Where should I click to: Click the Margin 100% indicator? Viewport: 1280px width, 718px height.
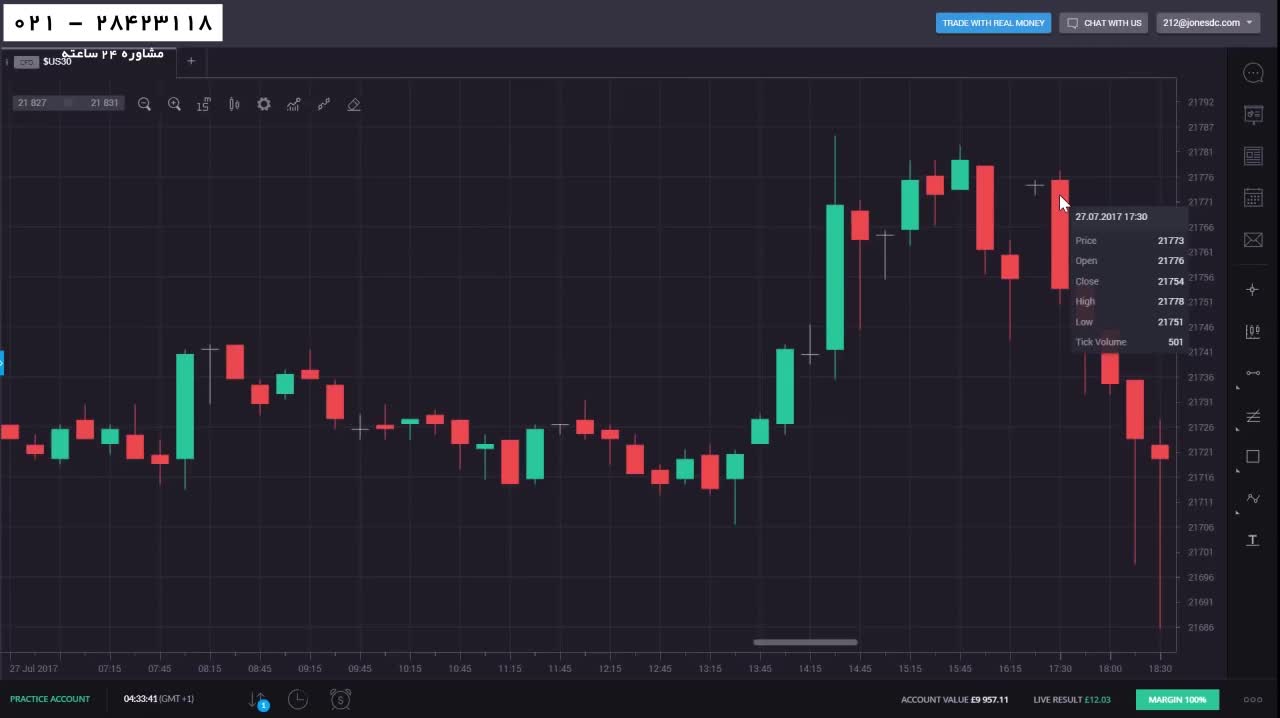click(x=1177, y=700)
